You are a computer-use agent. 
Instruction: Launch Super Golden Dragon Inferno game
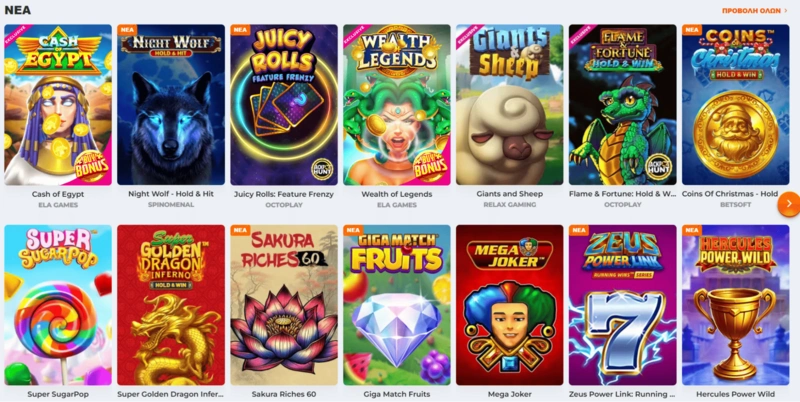(171, 305)
